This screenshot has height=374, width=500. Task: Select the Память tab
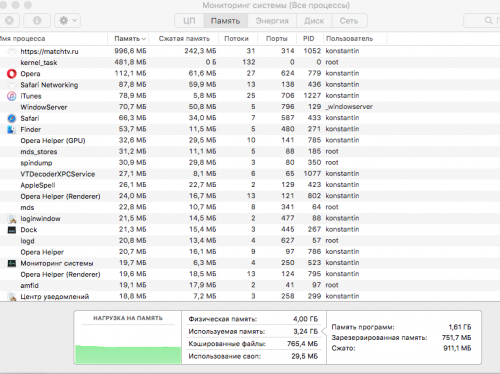pos(226,21)
